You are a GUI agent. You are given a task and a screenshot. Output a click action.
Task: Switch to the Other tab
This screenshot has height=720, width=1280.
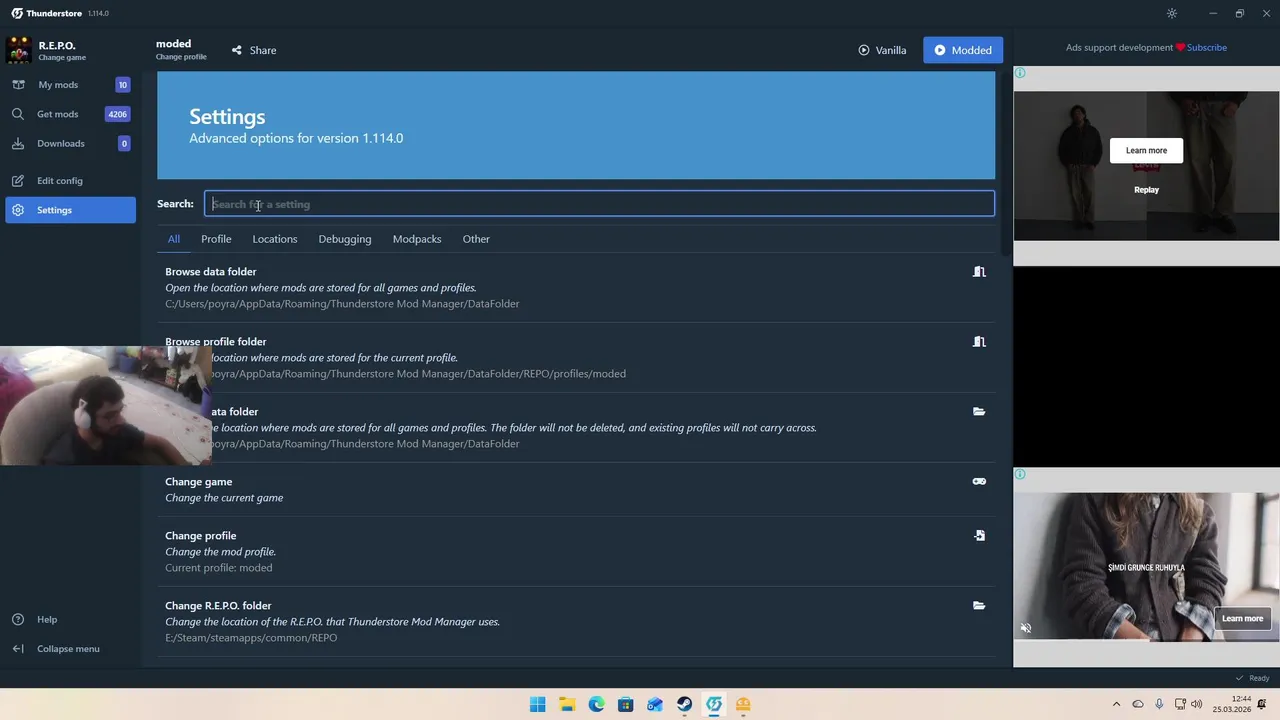click(x=476, y=239)
